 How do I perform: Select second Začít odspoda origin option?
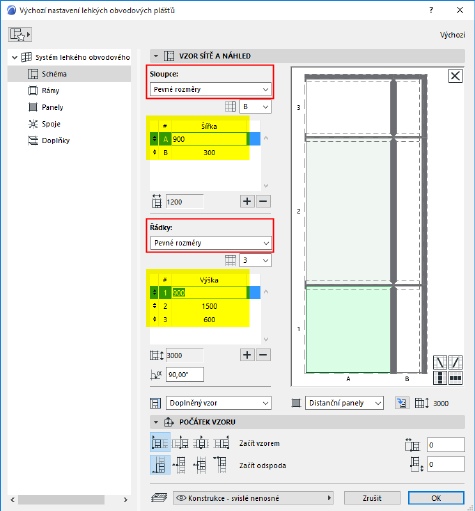(180, 465)
